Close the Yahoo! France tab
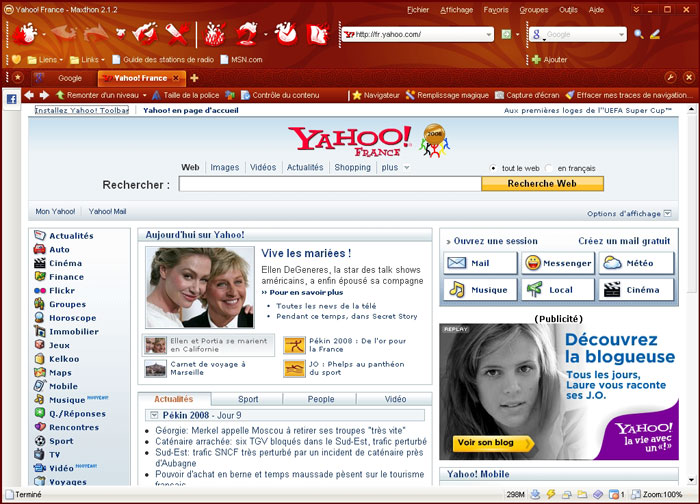This screenshot has width=700, height=504. point(175,78)
